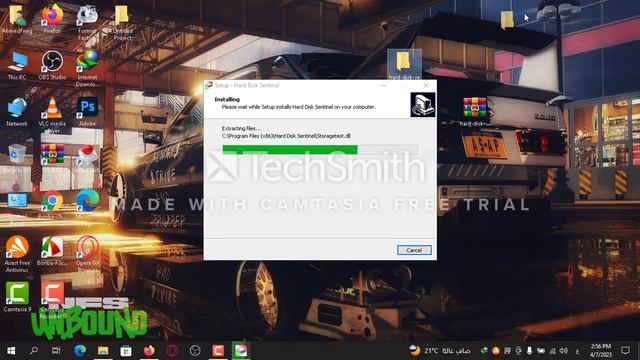640x360 pixels.
Task: Cancel the Hard Disk Sentinel installation
Action: point(414,250)
